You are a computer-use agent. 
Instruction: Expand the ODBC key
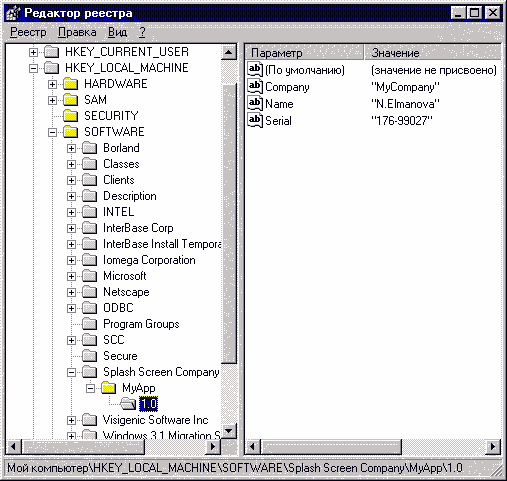pyautogui.click(x=71, y=308)
